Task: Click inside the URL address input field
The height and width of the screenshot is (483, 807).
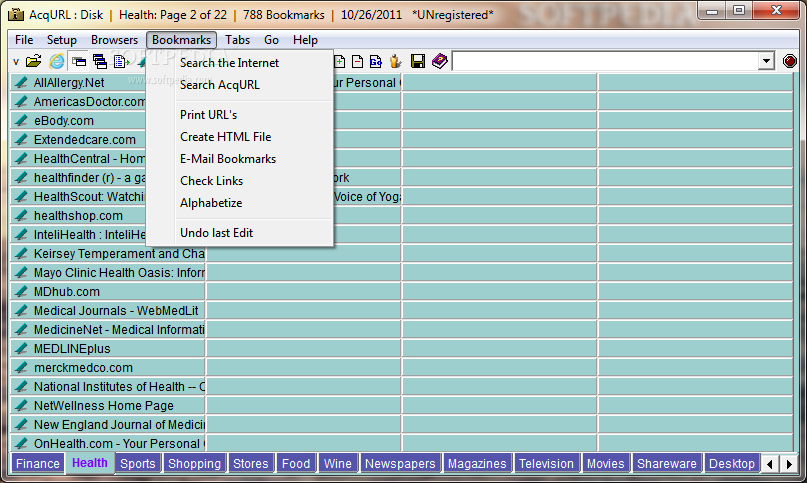Action: pos(605,61)
